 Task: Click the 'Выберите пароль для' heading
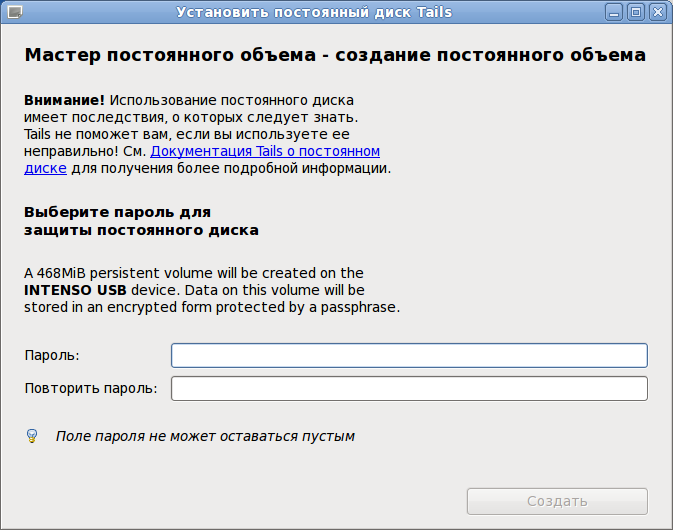point(117,212)
